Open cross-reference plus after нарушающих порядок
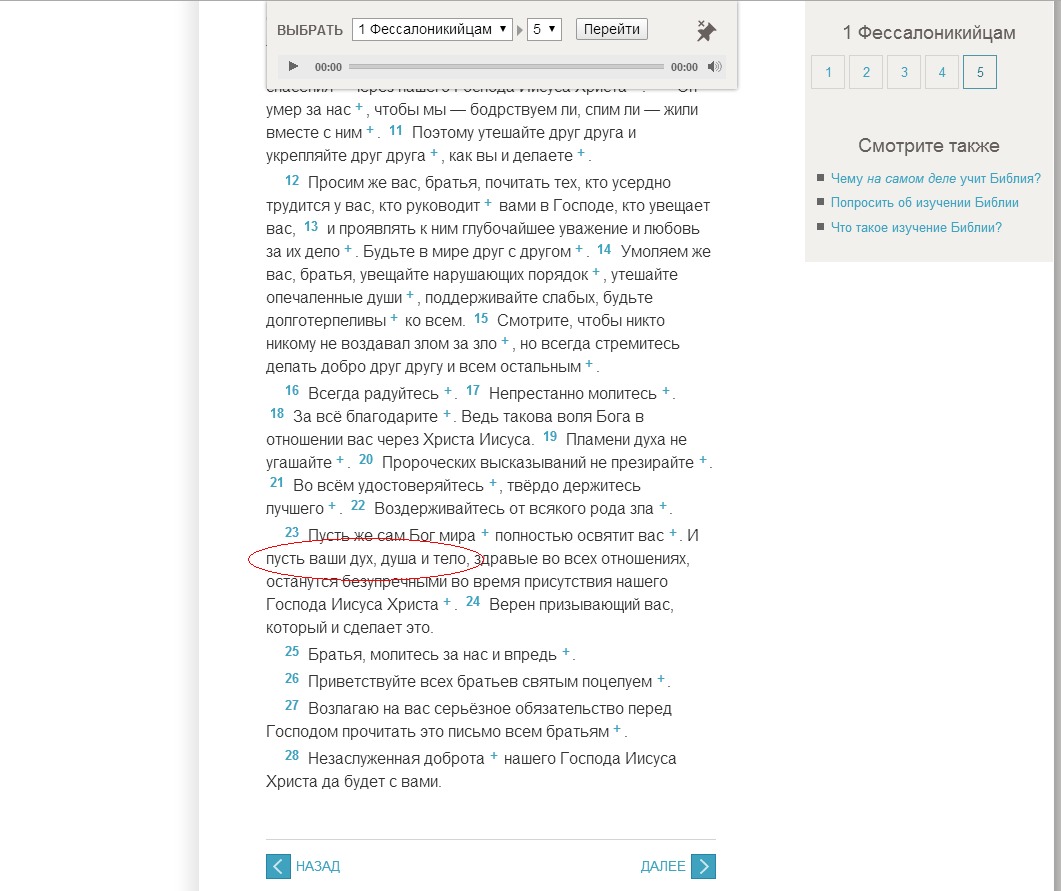The width and height of the screenshot is (1061, 891). [x=596, y=271]
